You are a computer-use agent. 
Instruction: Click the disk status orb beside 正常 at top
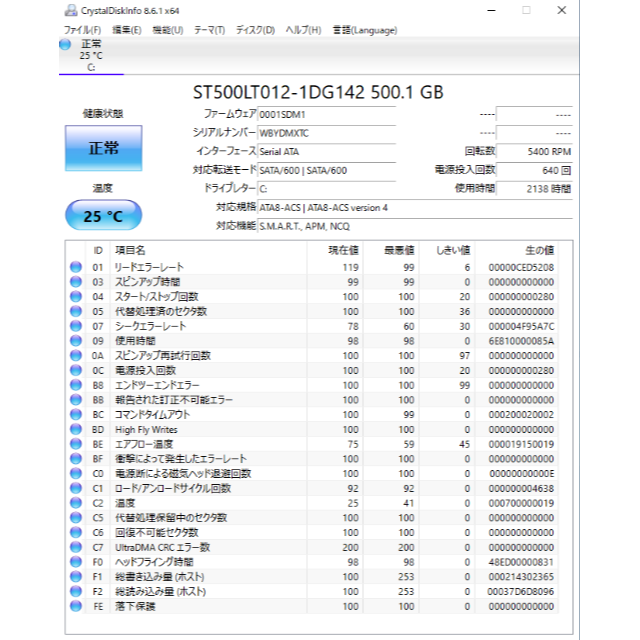click(65, 44)
